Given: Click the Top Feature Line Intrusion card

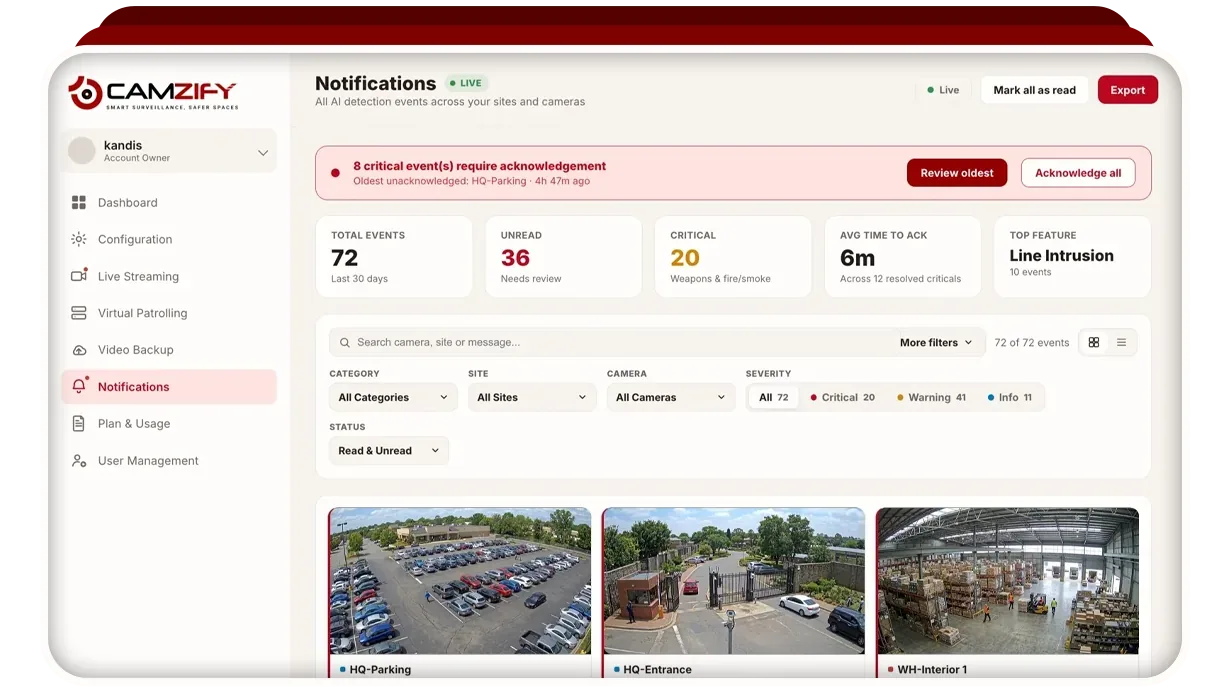Looking at the screenshot, I should tap(1072, 257).
